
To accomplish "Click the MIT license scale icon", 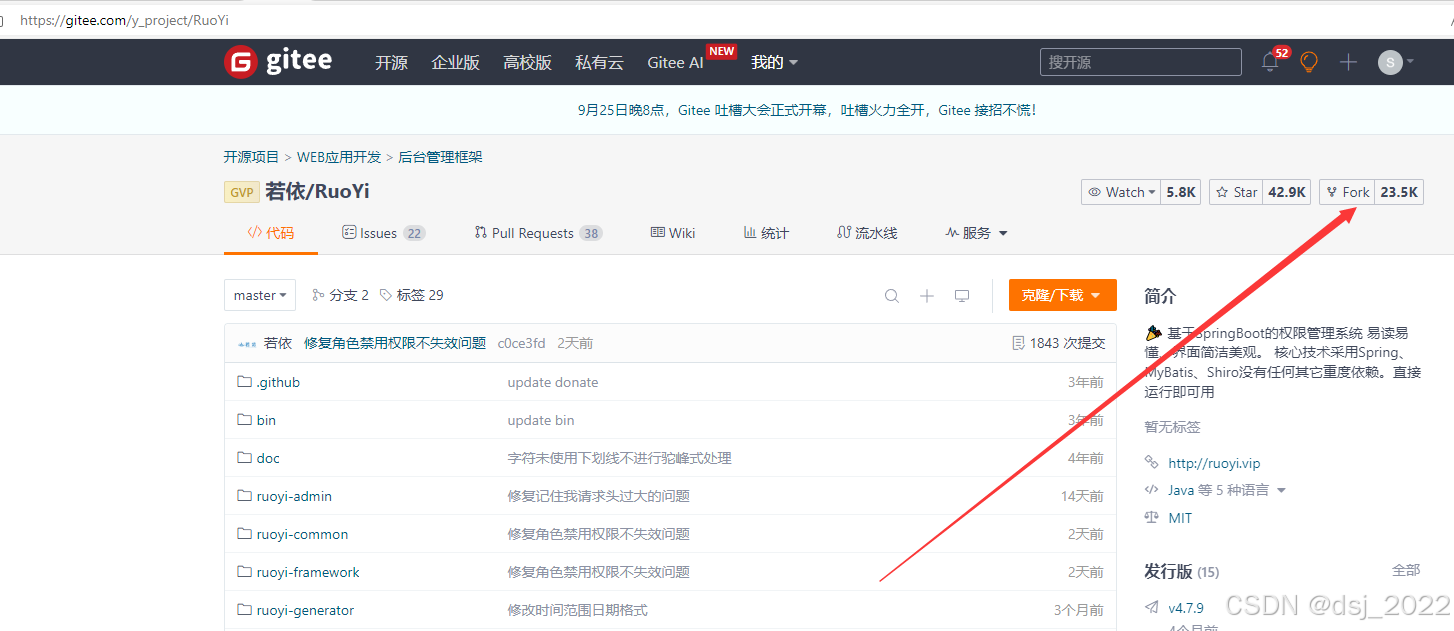I will pos(1151,518).
